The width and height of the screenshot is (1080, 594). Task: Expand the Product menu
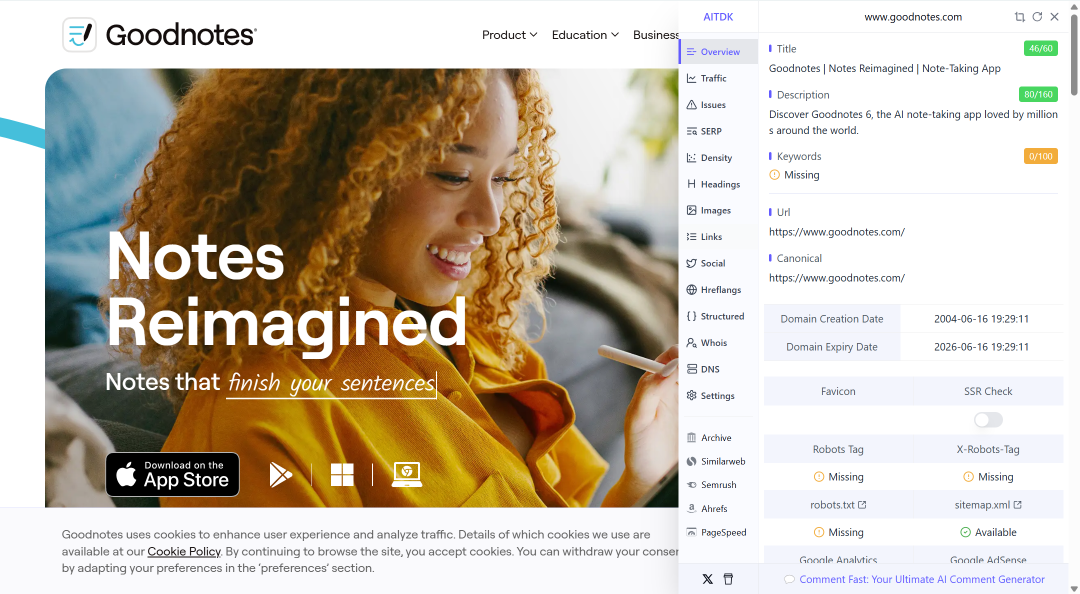point(509,34)
